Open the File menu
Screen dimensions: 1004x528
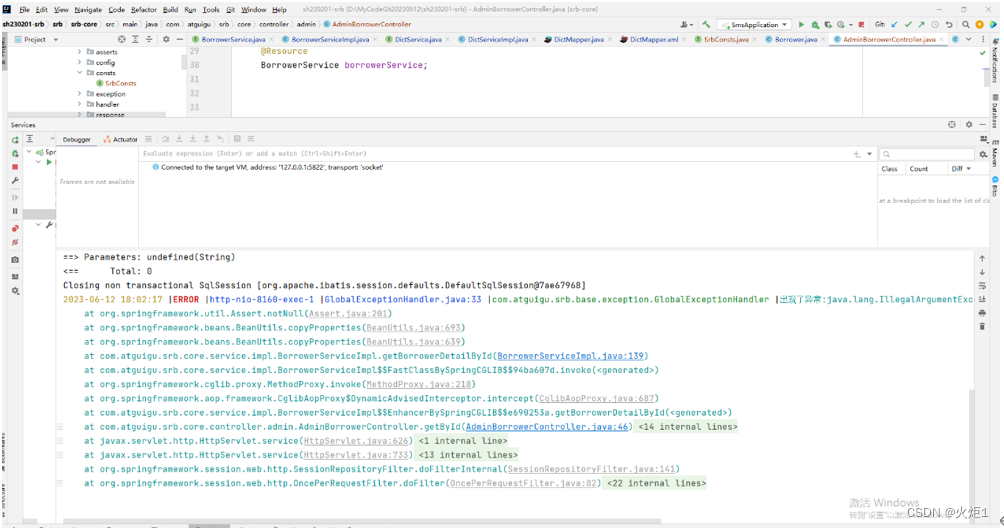click(24, 10)
